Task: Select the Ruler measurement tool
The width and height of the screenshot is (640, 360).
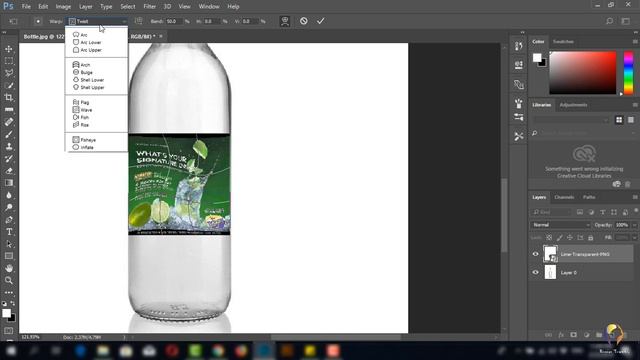Action: 9,110
